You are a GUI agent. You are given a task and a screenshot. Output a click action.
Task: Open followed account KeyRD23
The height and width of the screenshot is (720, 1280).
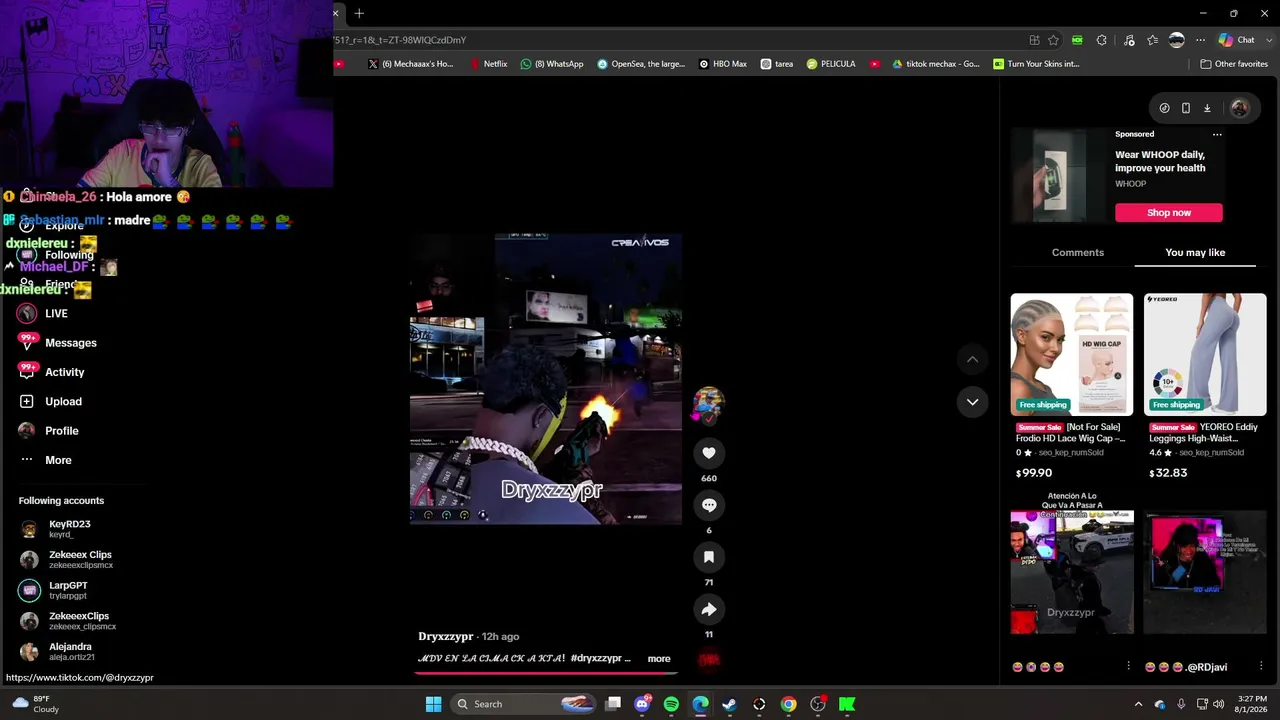click(x=57, y=529)
